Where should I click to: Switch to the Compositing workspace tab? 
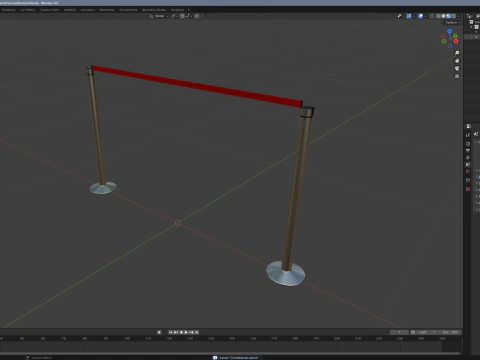[128, 10]
